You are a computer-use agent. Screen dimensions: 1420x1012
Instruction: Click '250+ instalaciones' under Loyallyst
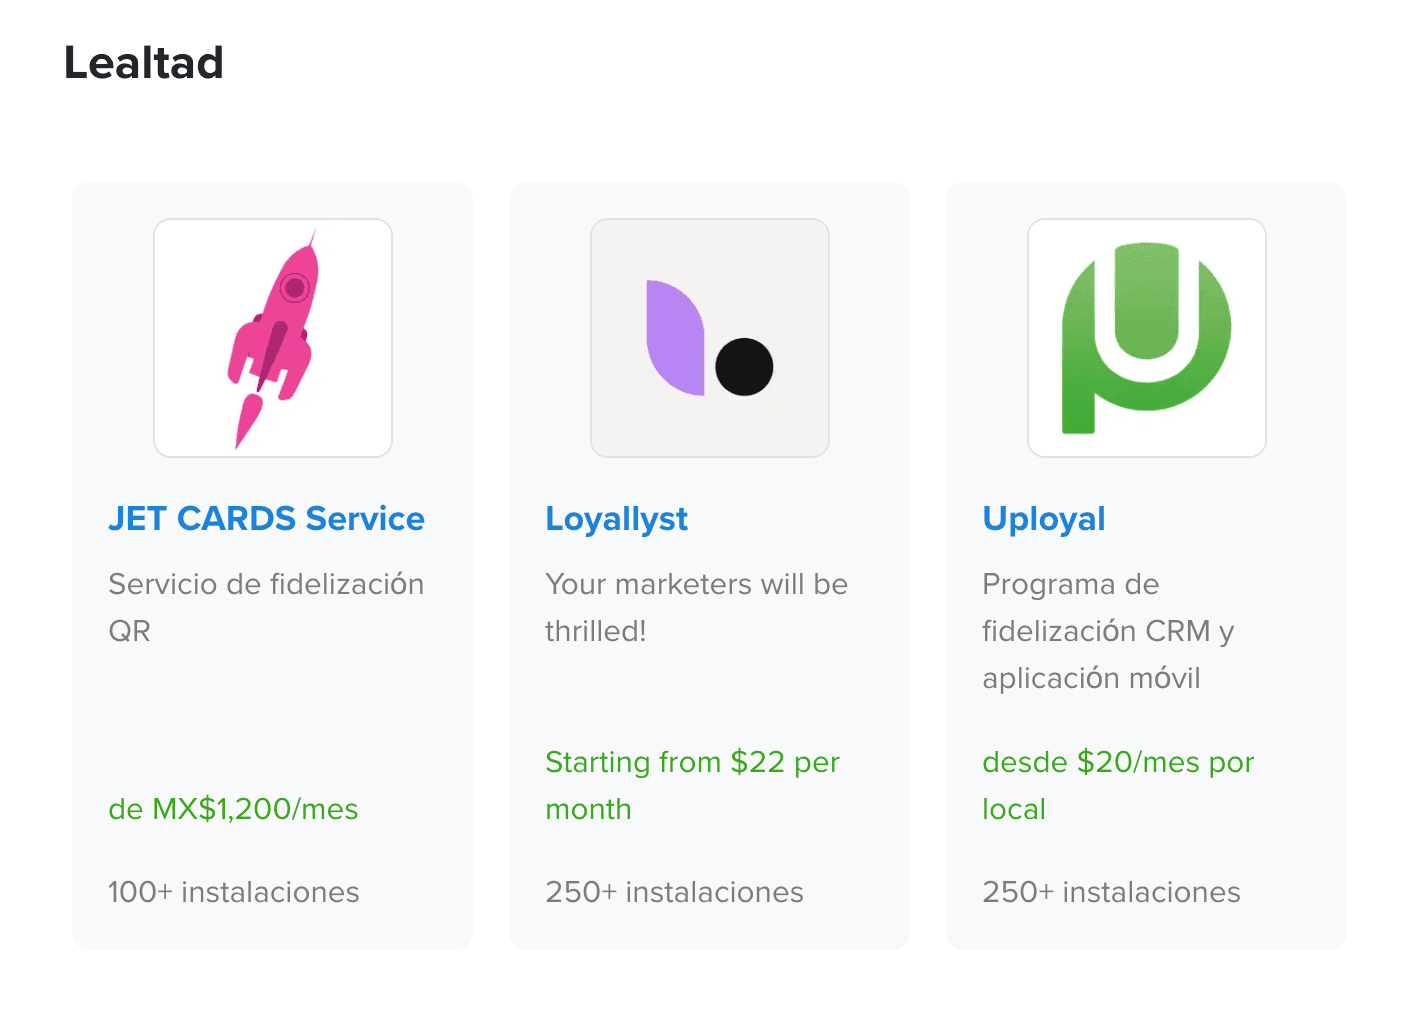point(674,892)
